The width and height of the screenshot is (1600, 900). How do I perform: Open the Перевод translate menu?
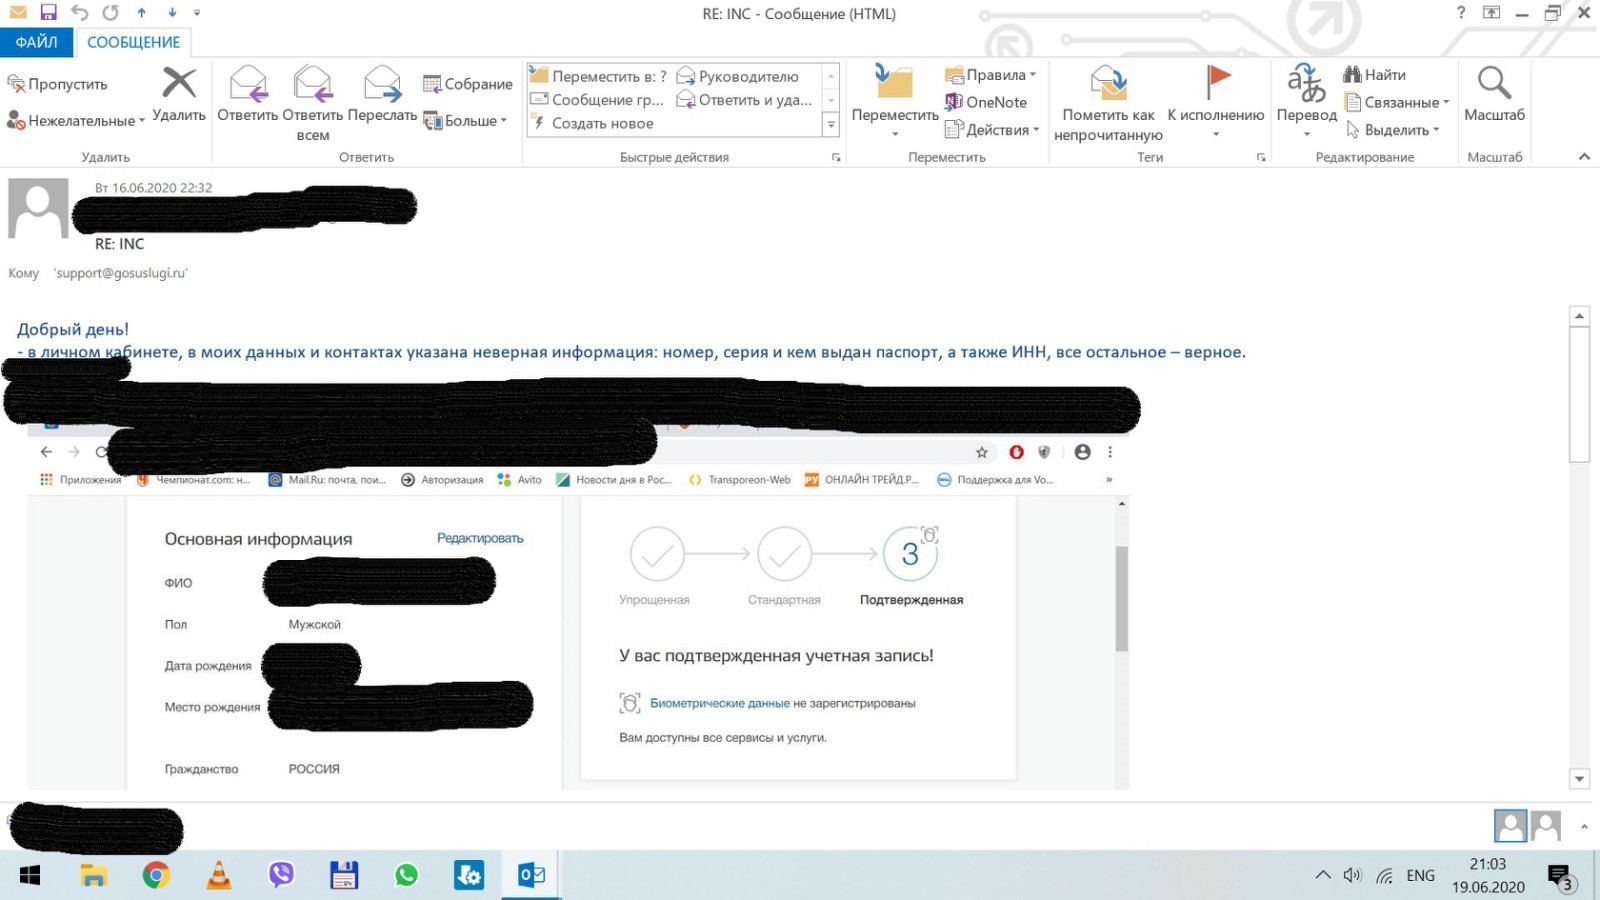[x=1307, y=102]
